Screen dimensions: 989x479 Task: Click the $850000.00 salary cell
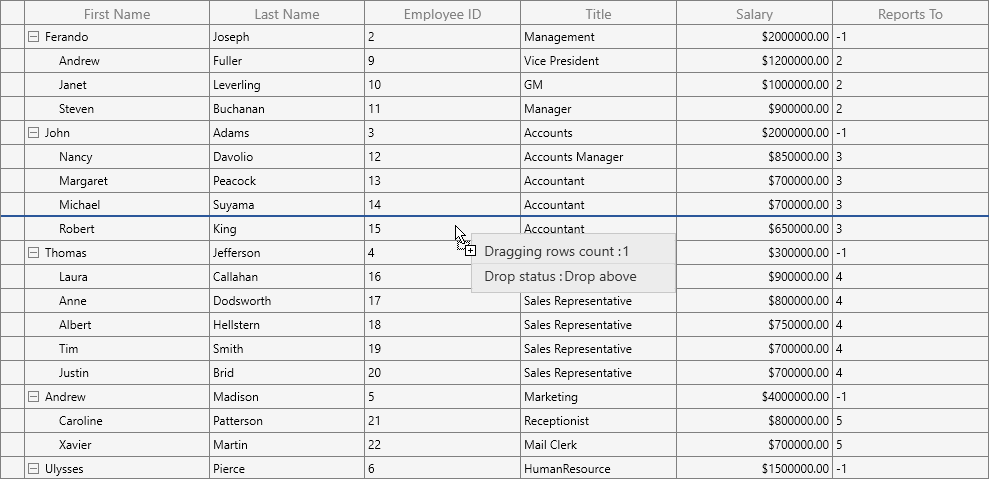click(754, 157)
